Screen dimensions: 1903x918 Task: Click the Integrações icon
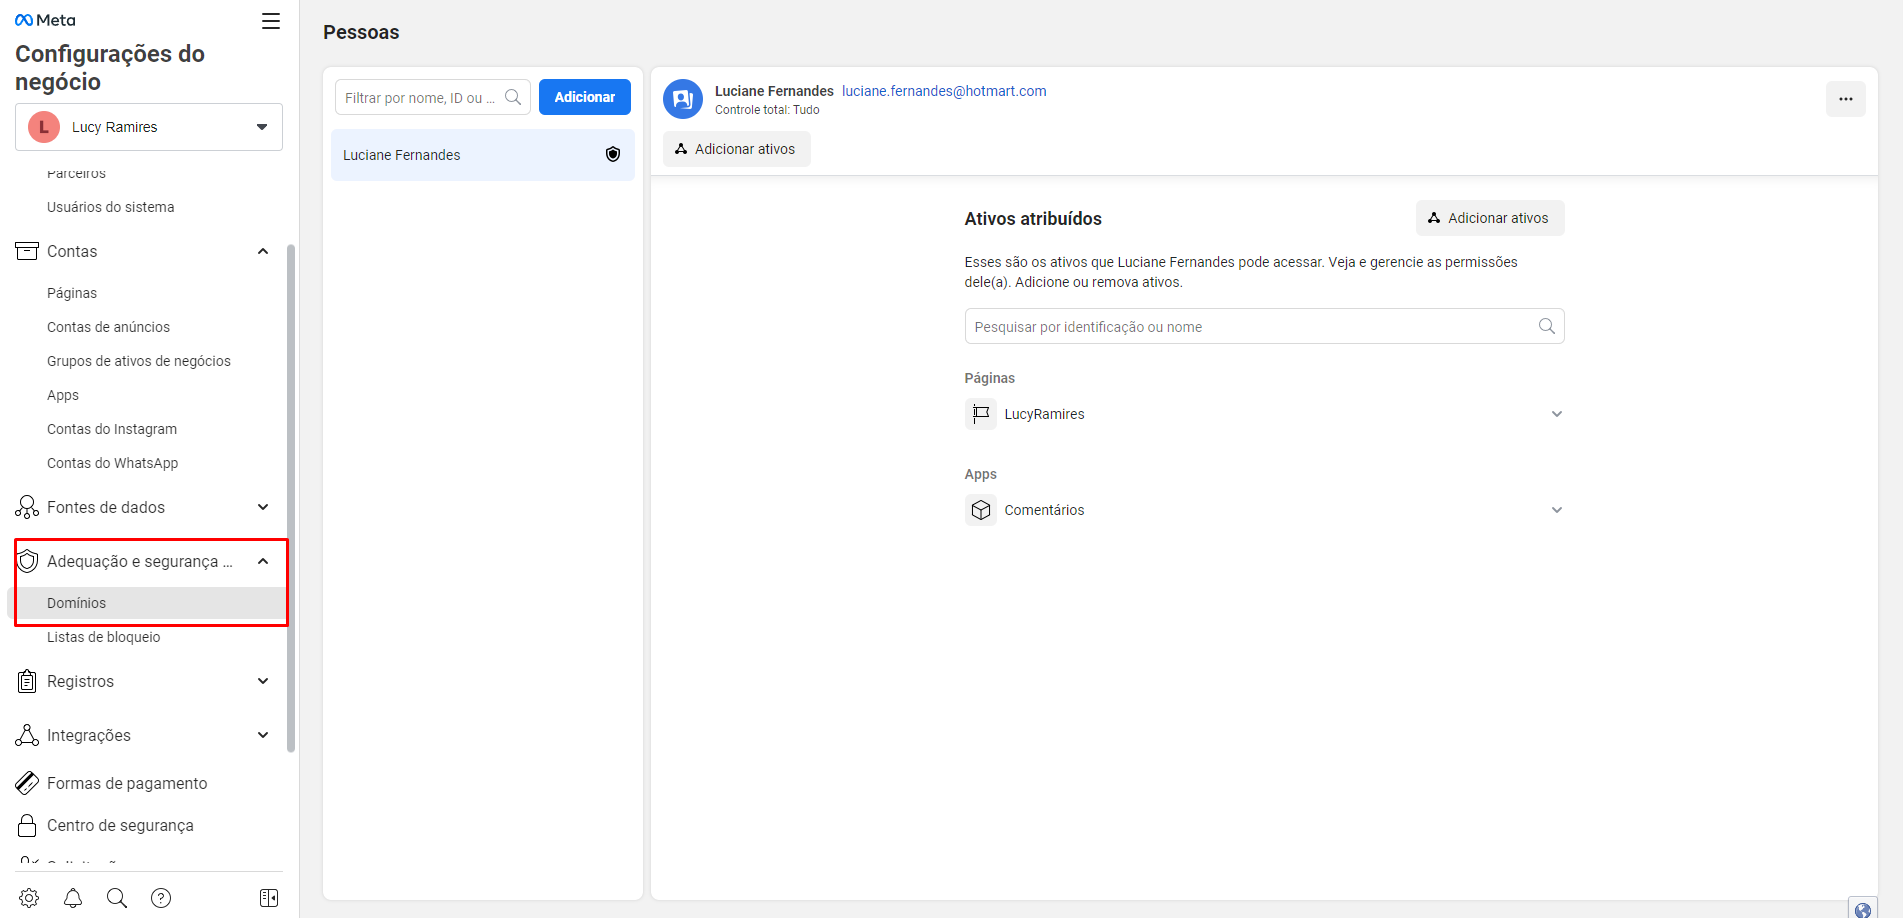27,735
